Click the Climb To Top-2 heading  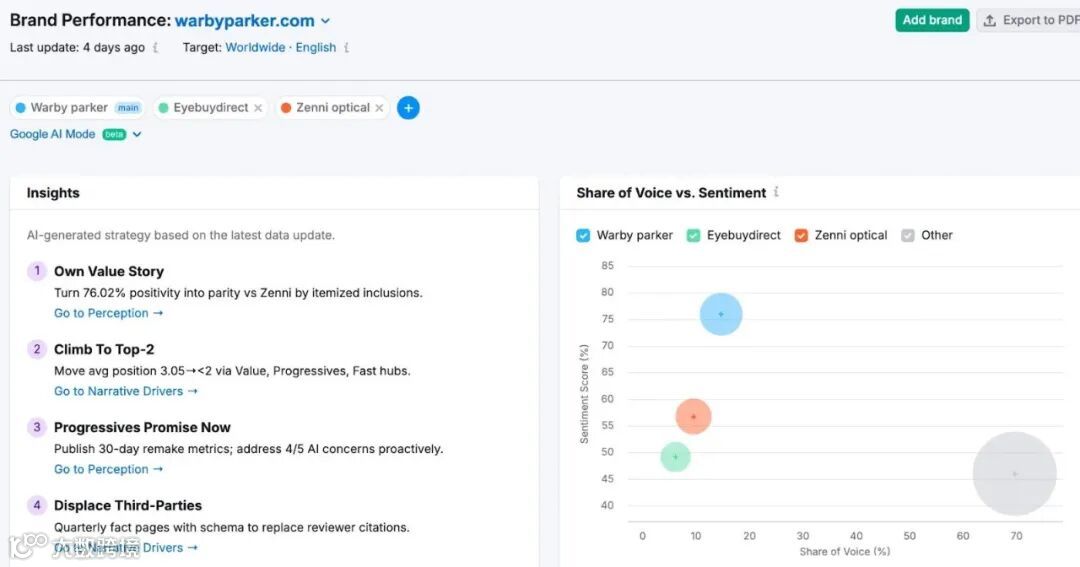click(x=104, y=349)
